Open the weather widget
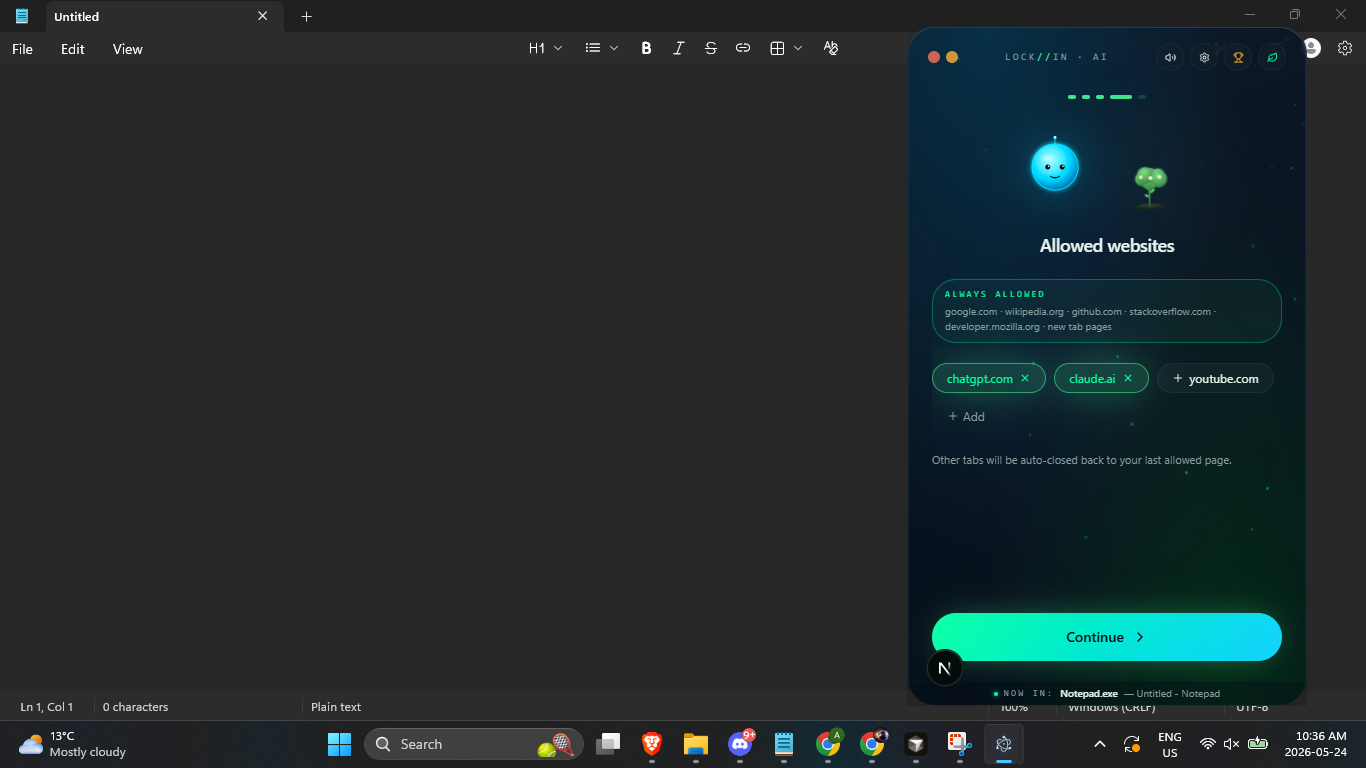Screen dimensions: 1366x768 coord(72,744)
